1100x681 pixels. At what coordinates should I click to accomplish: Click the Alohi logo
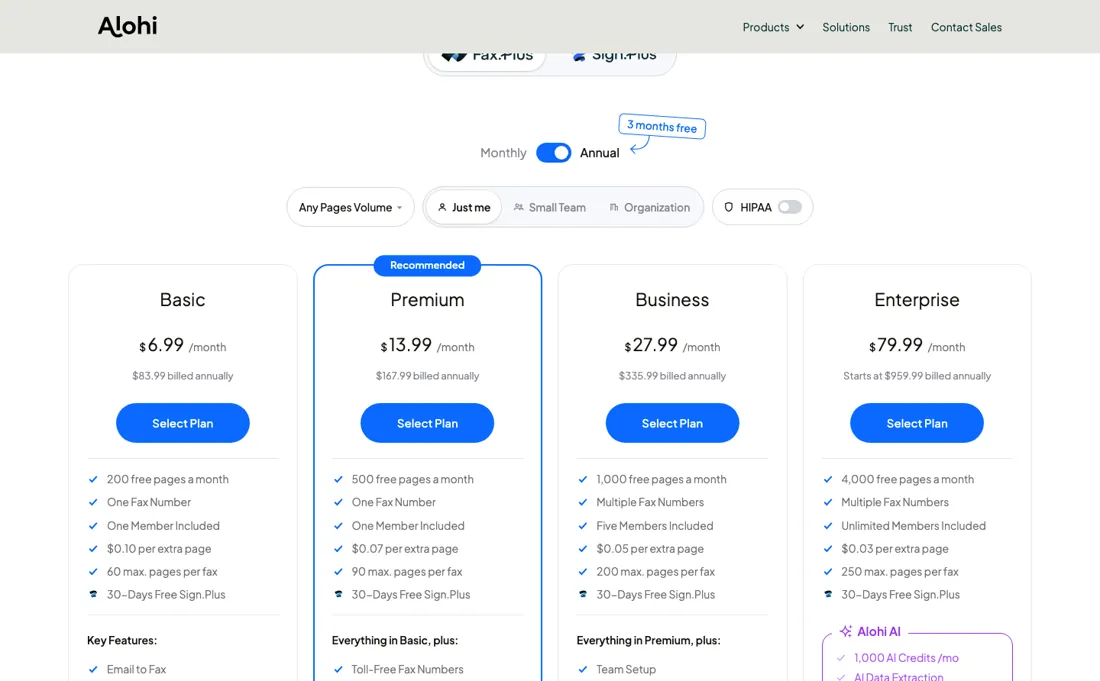point(127,27)
